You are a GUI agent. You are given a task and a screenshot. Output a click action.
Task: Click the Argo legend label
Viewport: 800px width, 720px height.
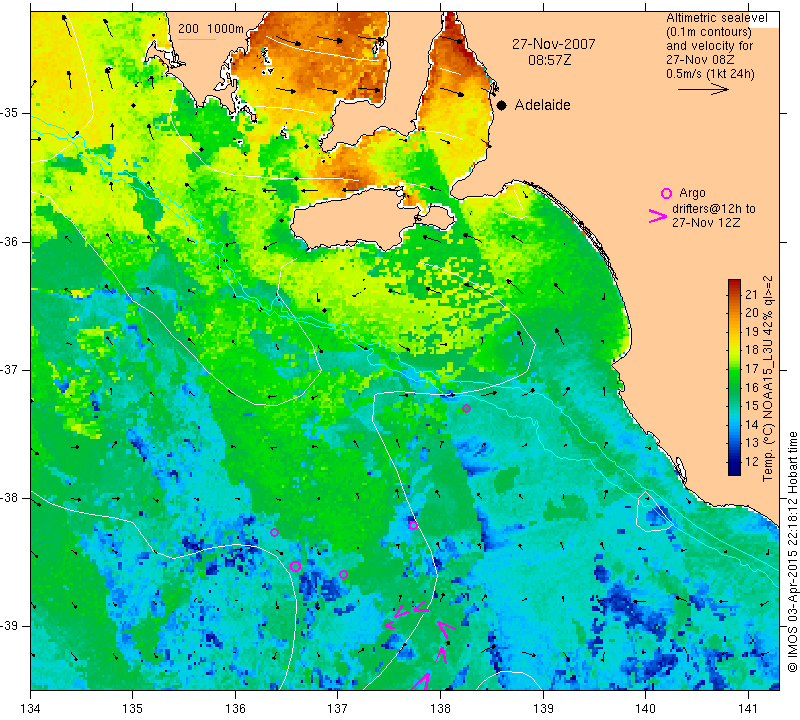click(x=692, y=193)
